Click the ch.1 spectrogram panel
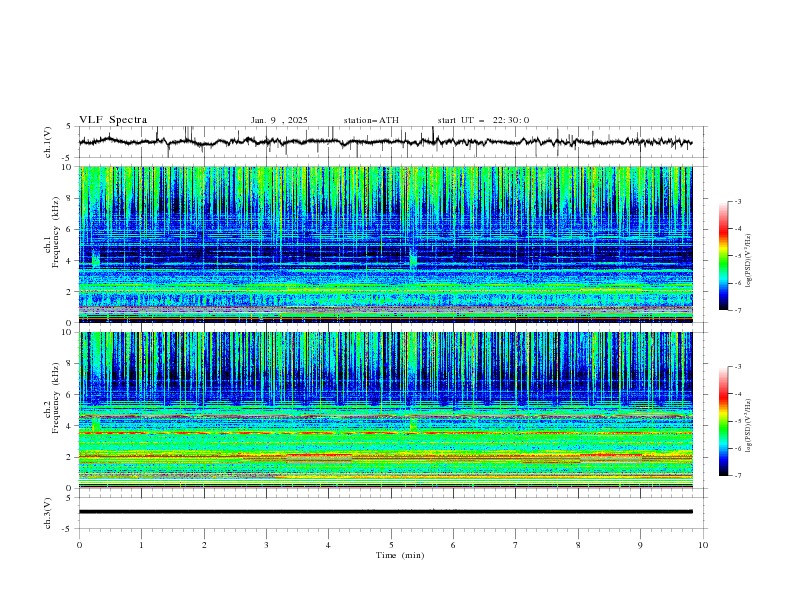Image resolution: width=792 pixels, height=612 pixels. [385, 244]
